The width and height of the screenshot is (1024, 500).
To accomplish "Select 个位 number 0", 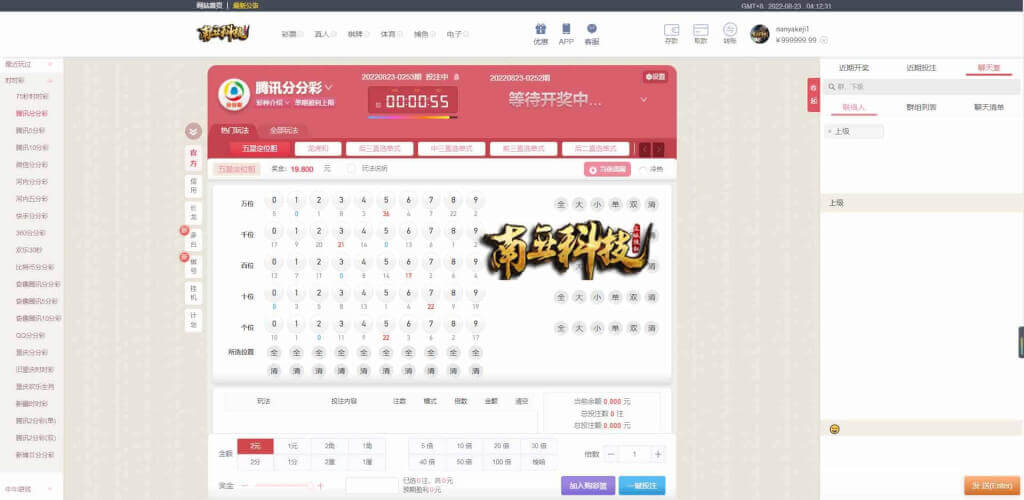I will coord(274,324).
